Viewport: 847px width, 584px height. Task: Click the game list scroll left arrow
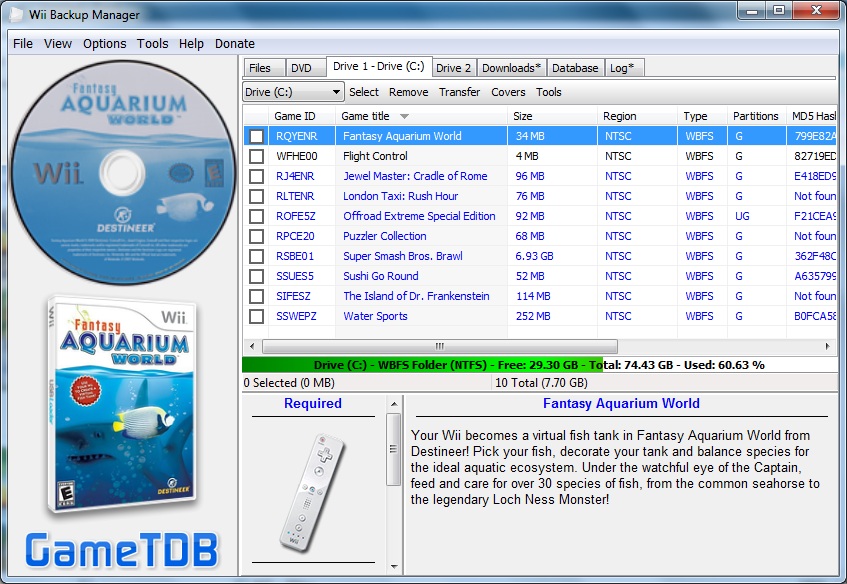click(x=252, y=346)
